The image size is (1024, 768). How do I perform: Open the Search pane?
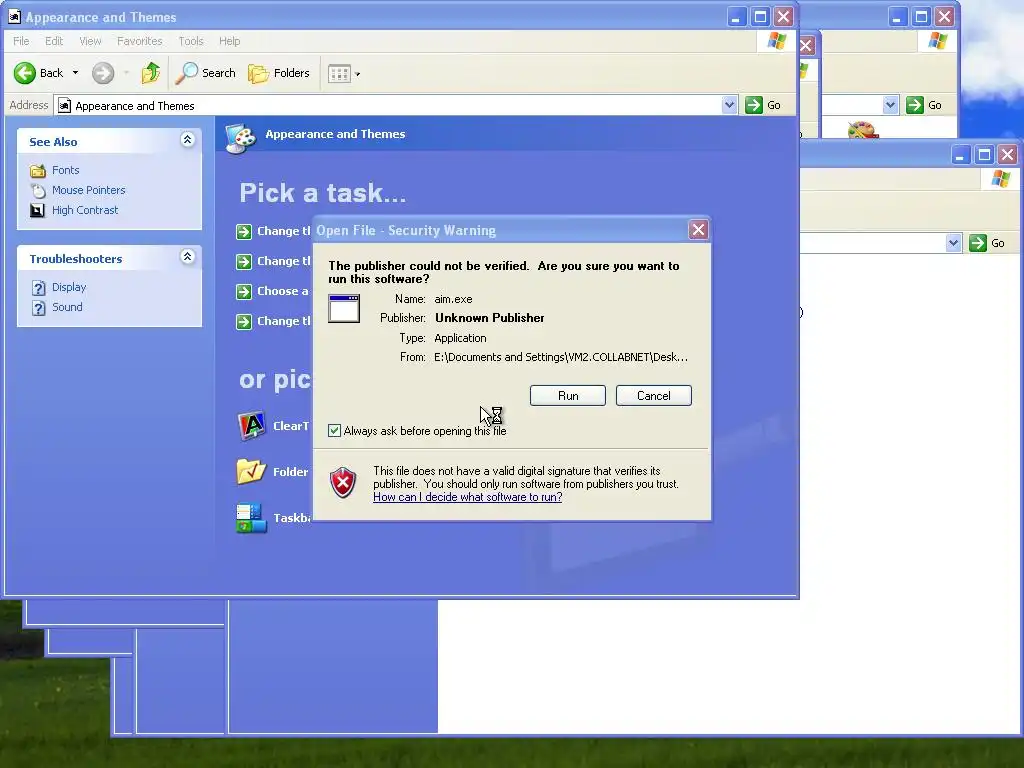[205, 73]
